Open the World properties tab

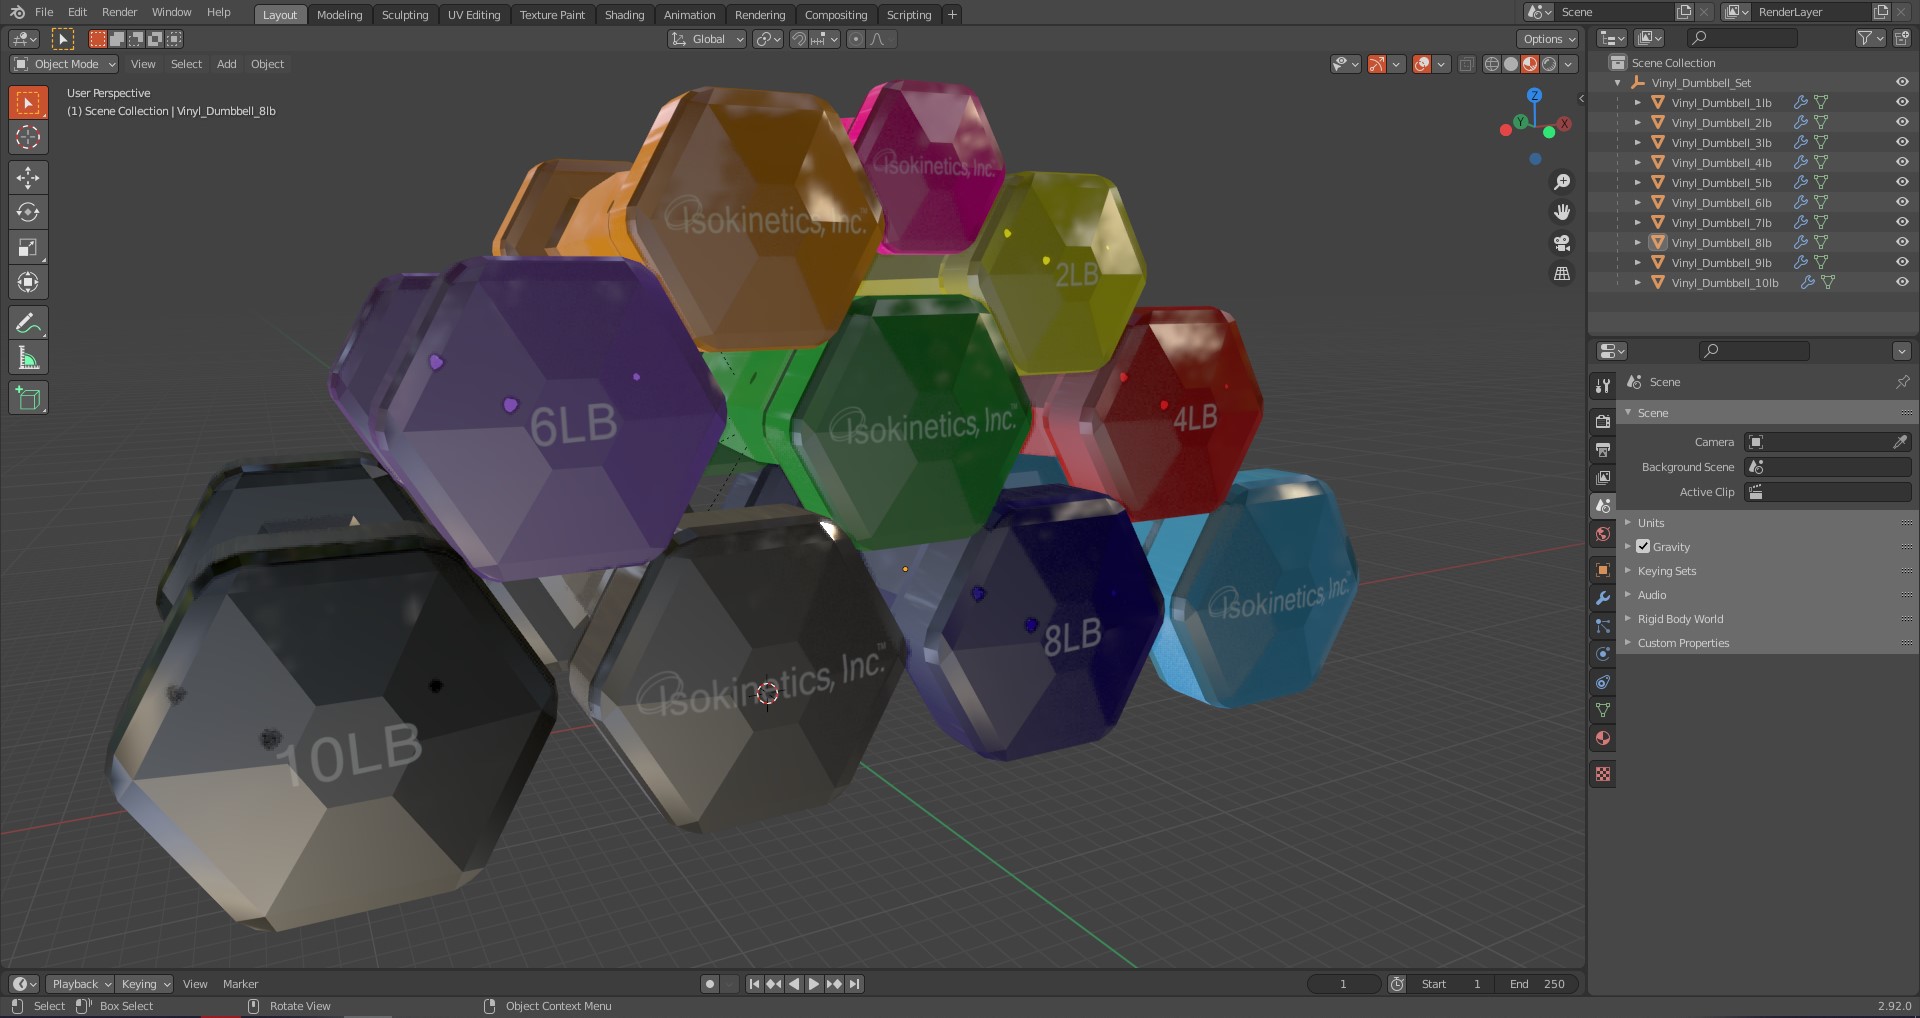tap(1602, 533)
